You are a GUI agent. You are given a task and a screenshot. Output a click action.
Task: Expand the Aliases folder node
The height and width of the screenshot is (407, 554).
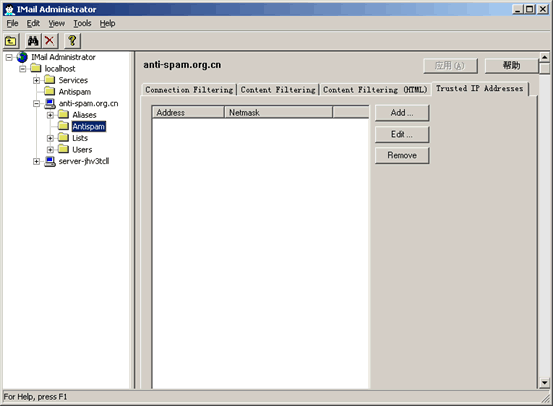coord(50,115)
